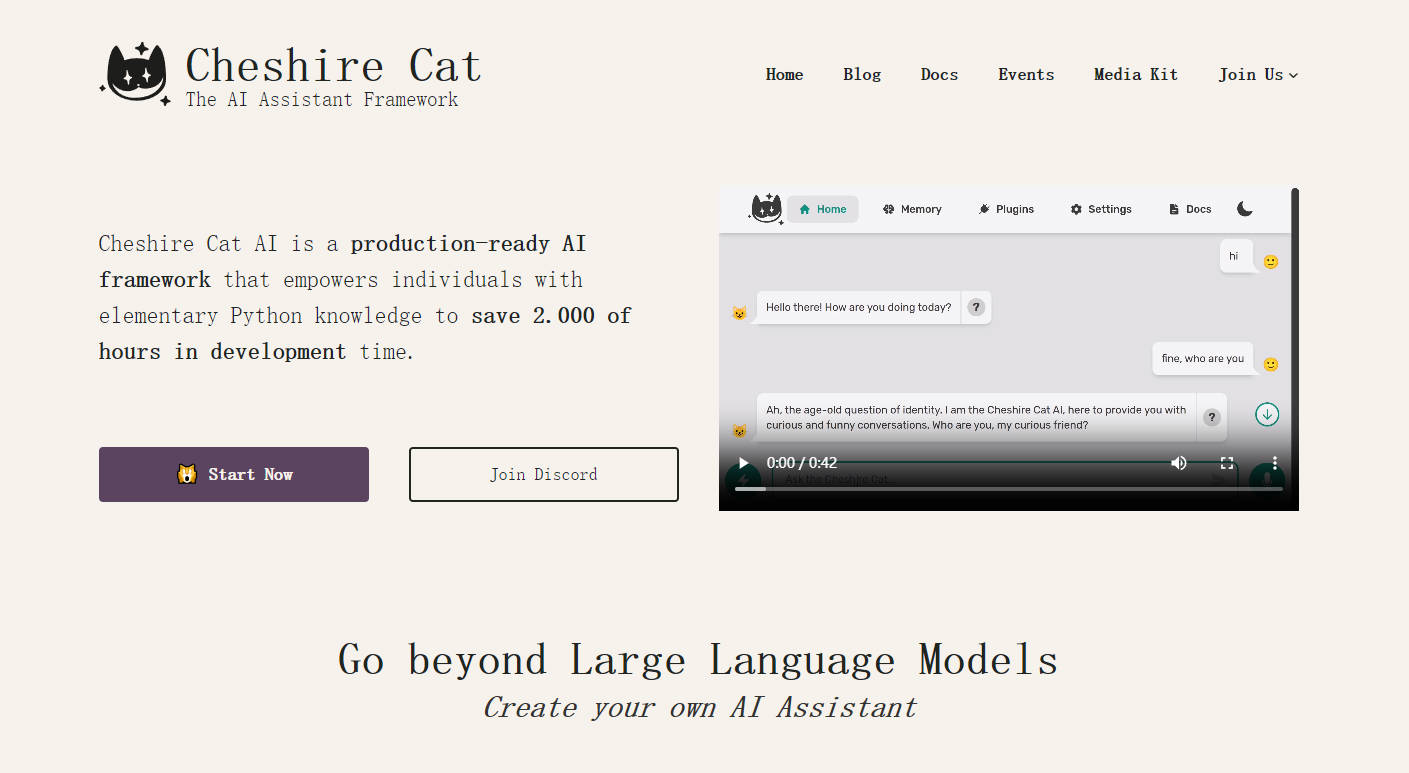The width and height of the screenshot is (1409, 773).
Task: Click the Cheshire Cat logo in the demo navbar
Action: click(x=765, y=208)
